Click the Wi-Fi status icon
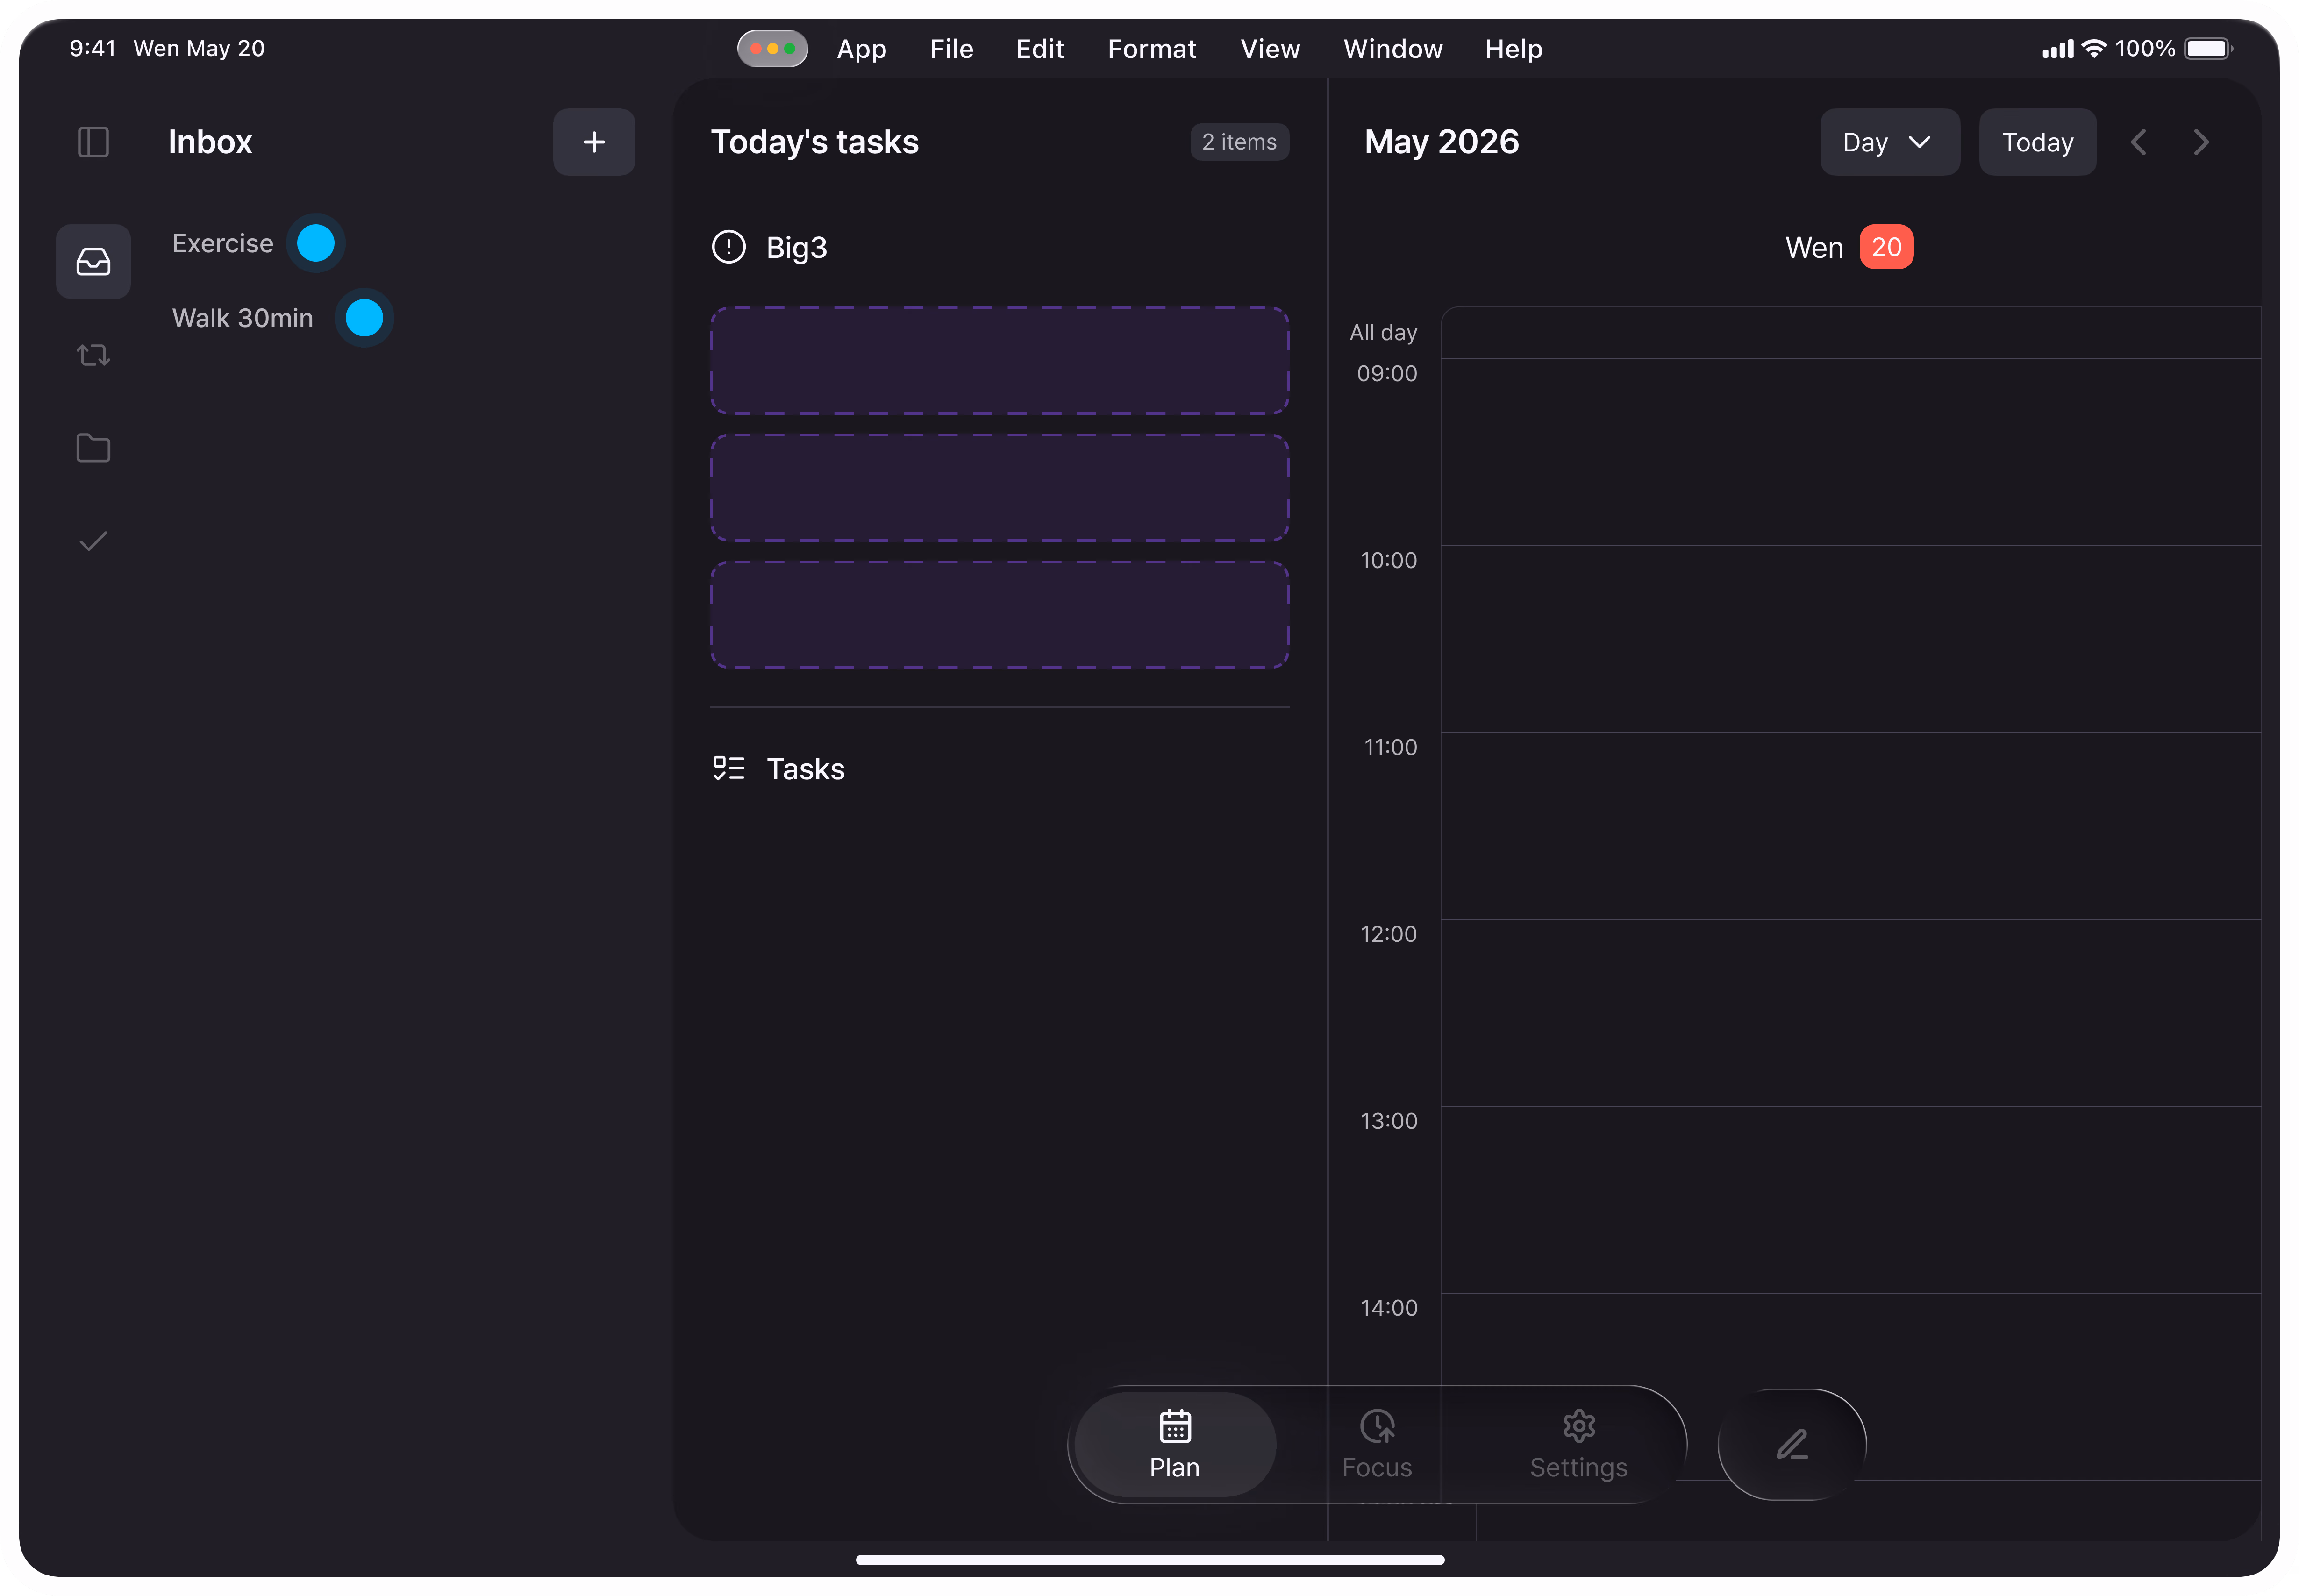Viewport: 2299px width, 1596px height. click(x=2094, y=48)
